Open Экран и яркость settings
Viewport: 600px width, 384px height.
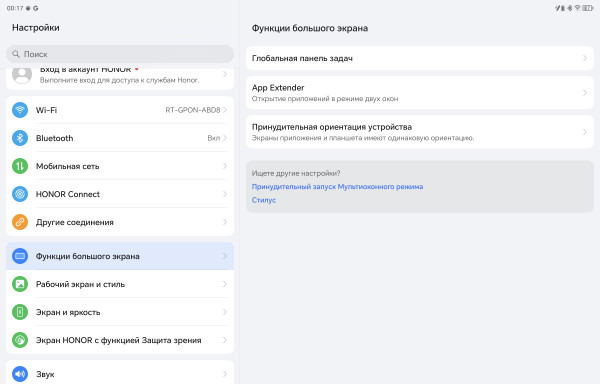(x=120, y=312)
